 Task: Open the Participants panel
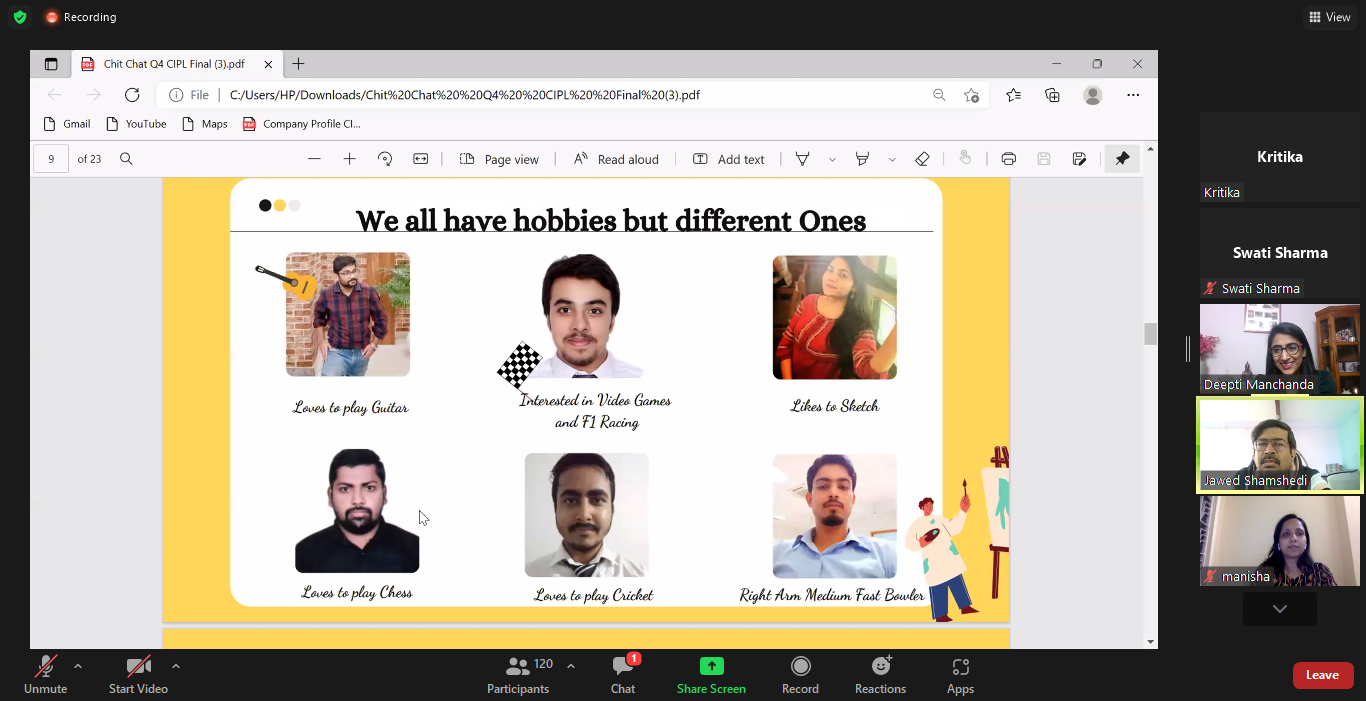coord(518,675)
